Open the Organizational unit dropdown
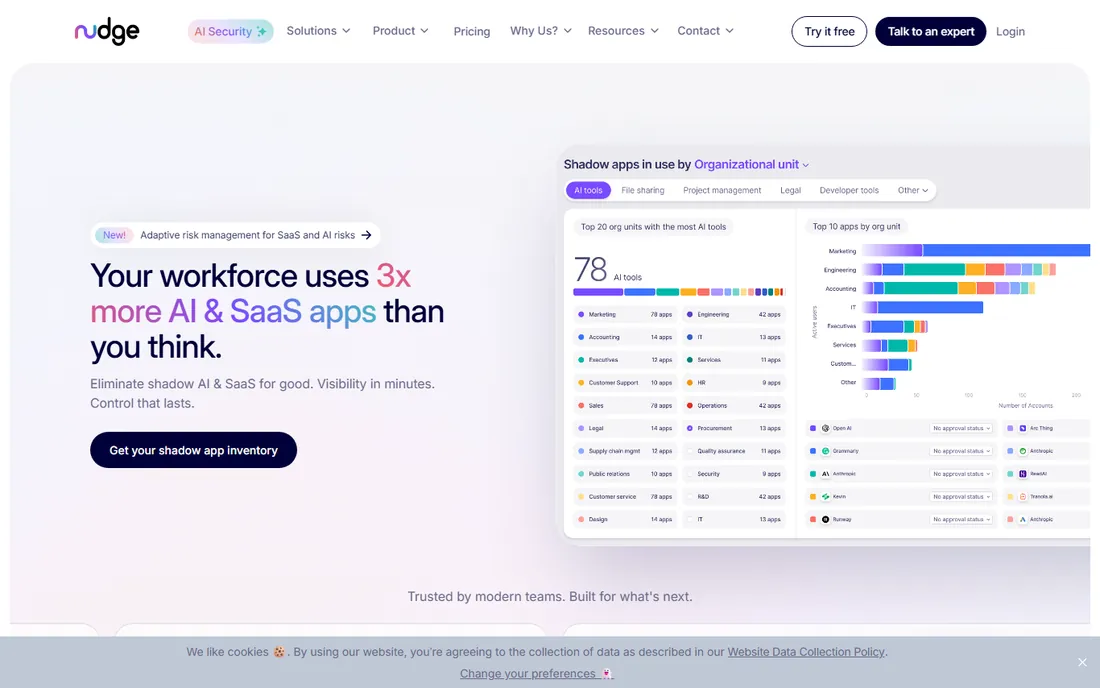1100x688 pixels. (x=751, y=164)
